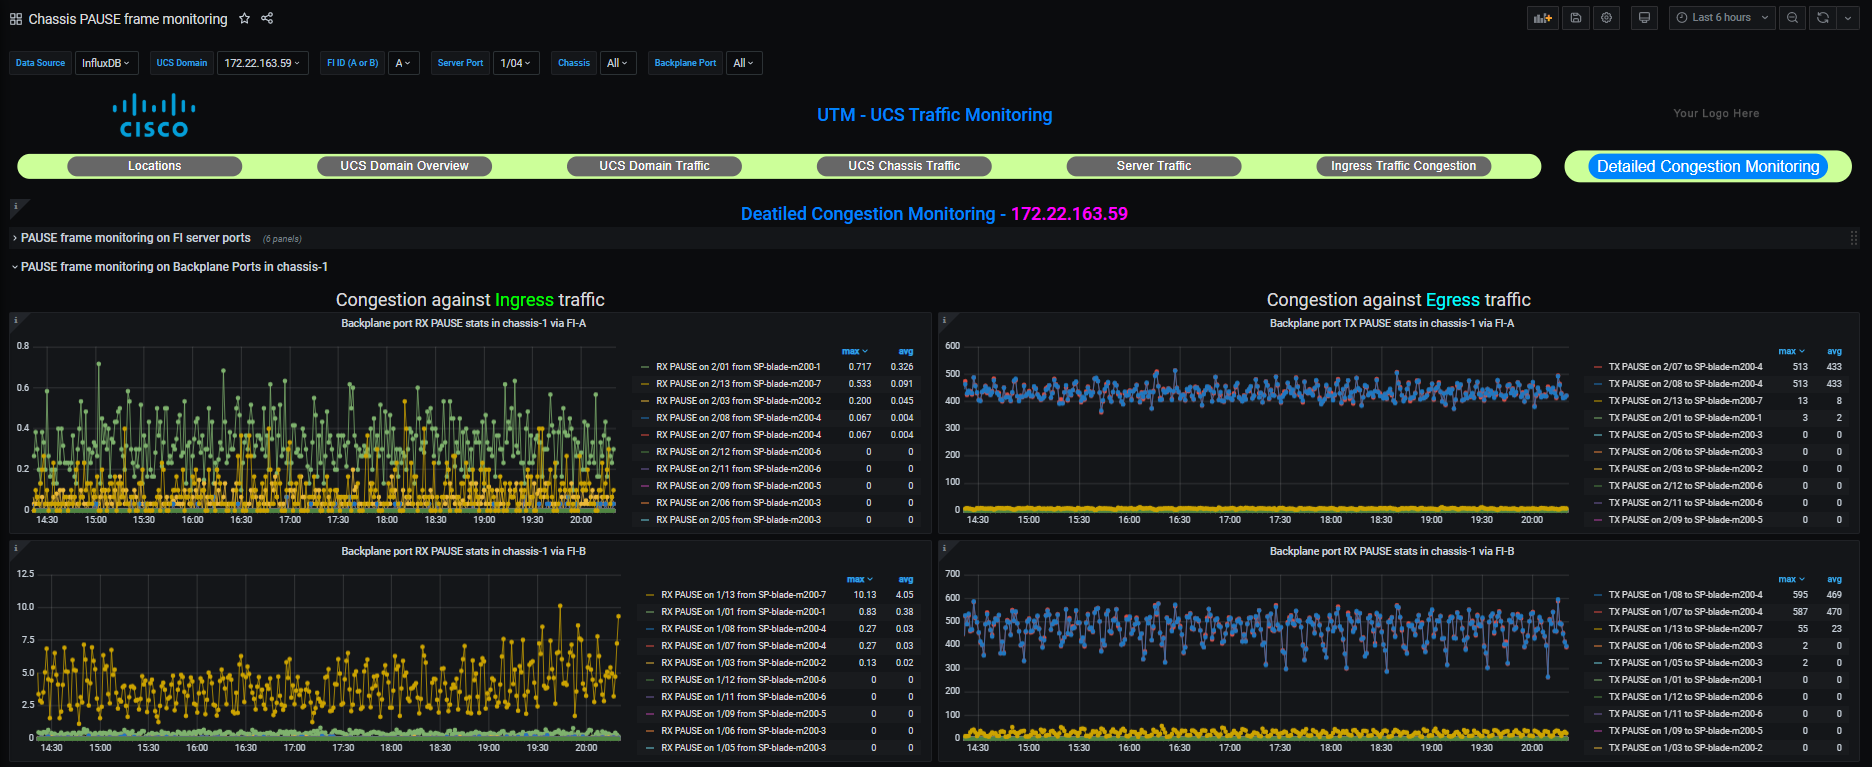Go to the Locations tab
The image size is (1872, 767).
tap(154, 166)
